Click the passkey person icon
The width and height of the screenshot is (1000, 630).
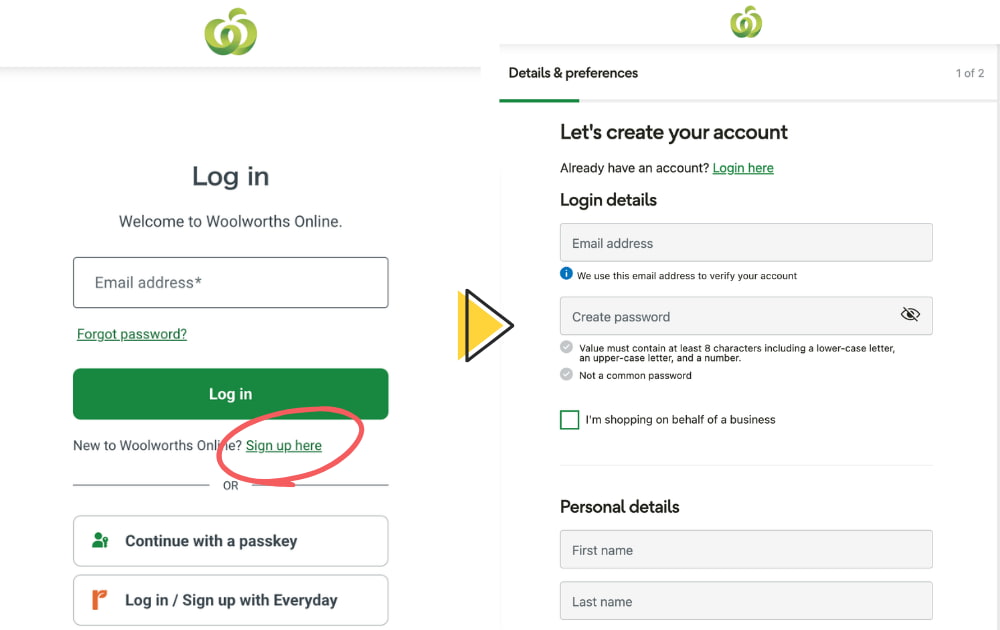coord(100,541)
